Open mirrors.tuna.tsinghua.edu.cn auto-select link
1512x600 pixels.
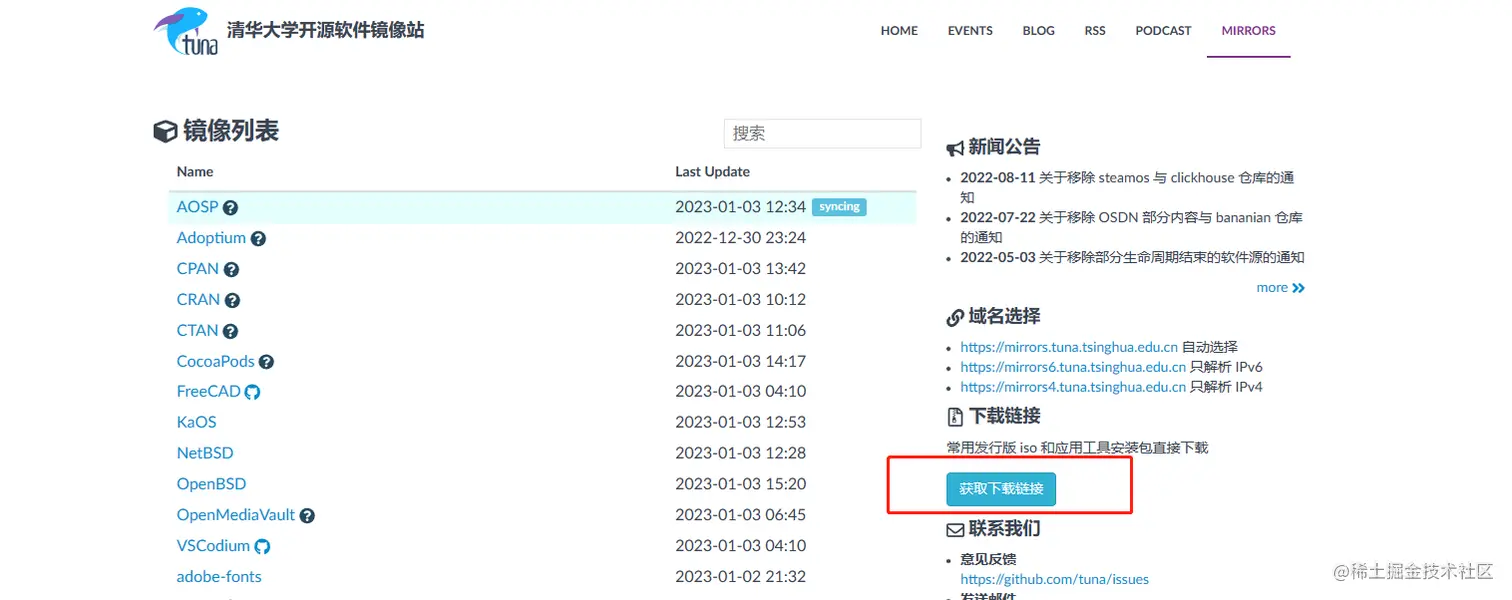coord(1069,347)
